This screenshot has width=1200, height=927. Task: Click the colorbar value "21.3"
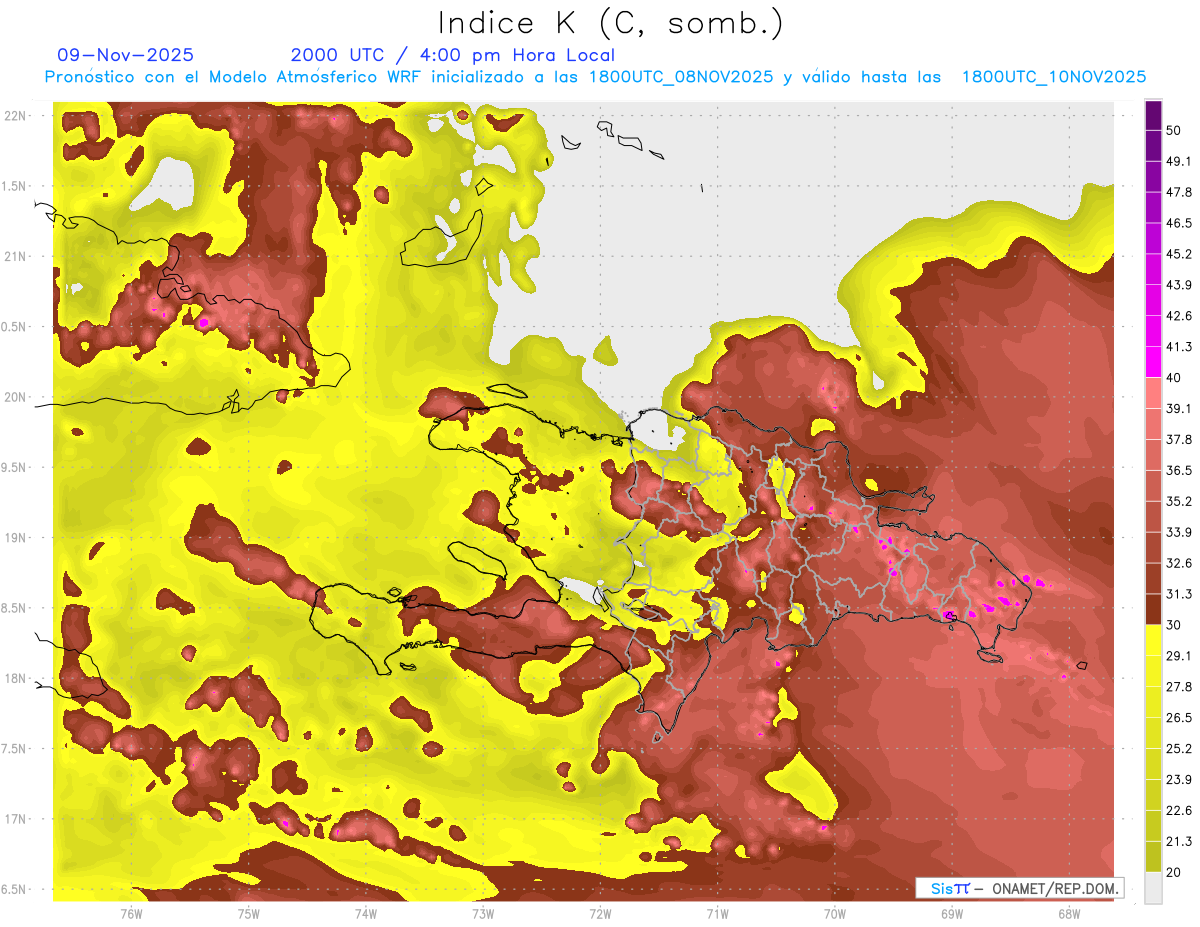1179,842
